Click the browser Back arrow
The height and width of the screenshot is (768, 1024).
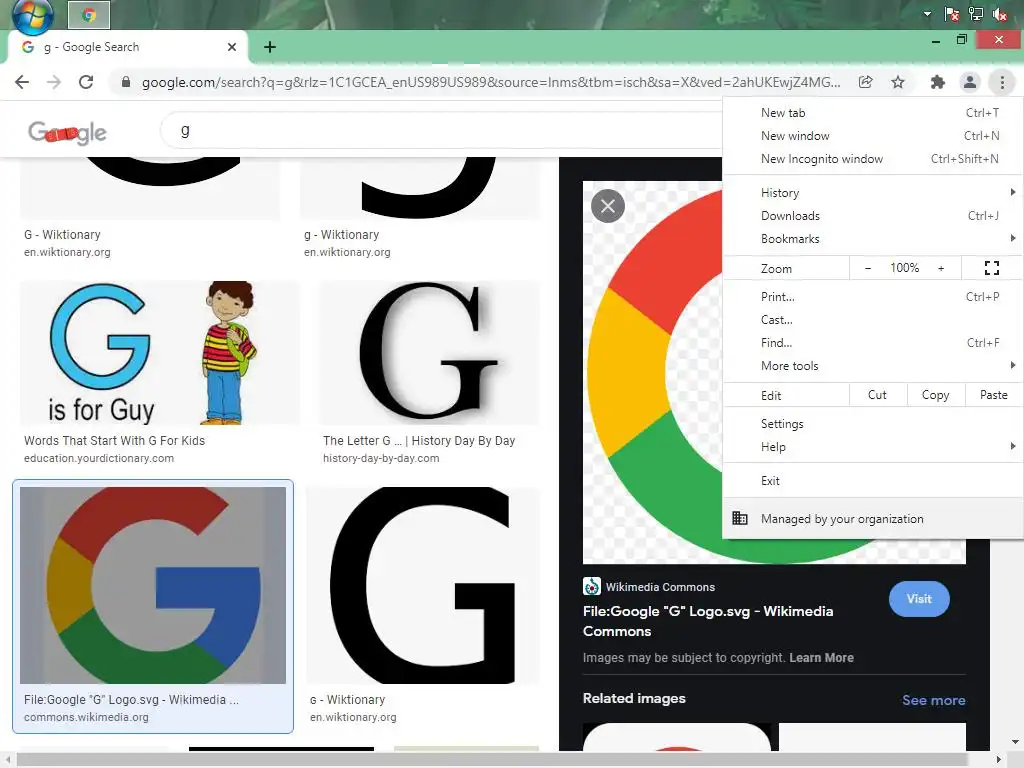22,82
